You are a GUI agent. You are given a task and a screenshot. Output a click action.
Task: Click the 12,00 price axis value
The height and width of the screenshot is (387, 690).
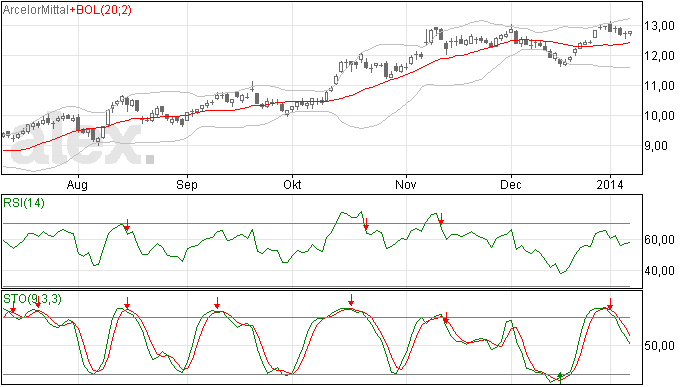point(659,56)
